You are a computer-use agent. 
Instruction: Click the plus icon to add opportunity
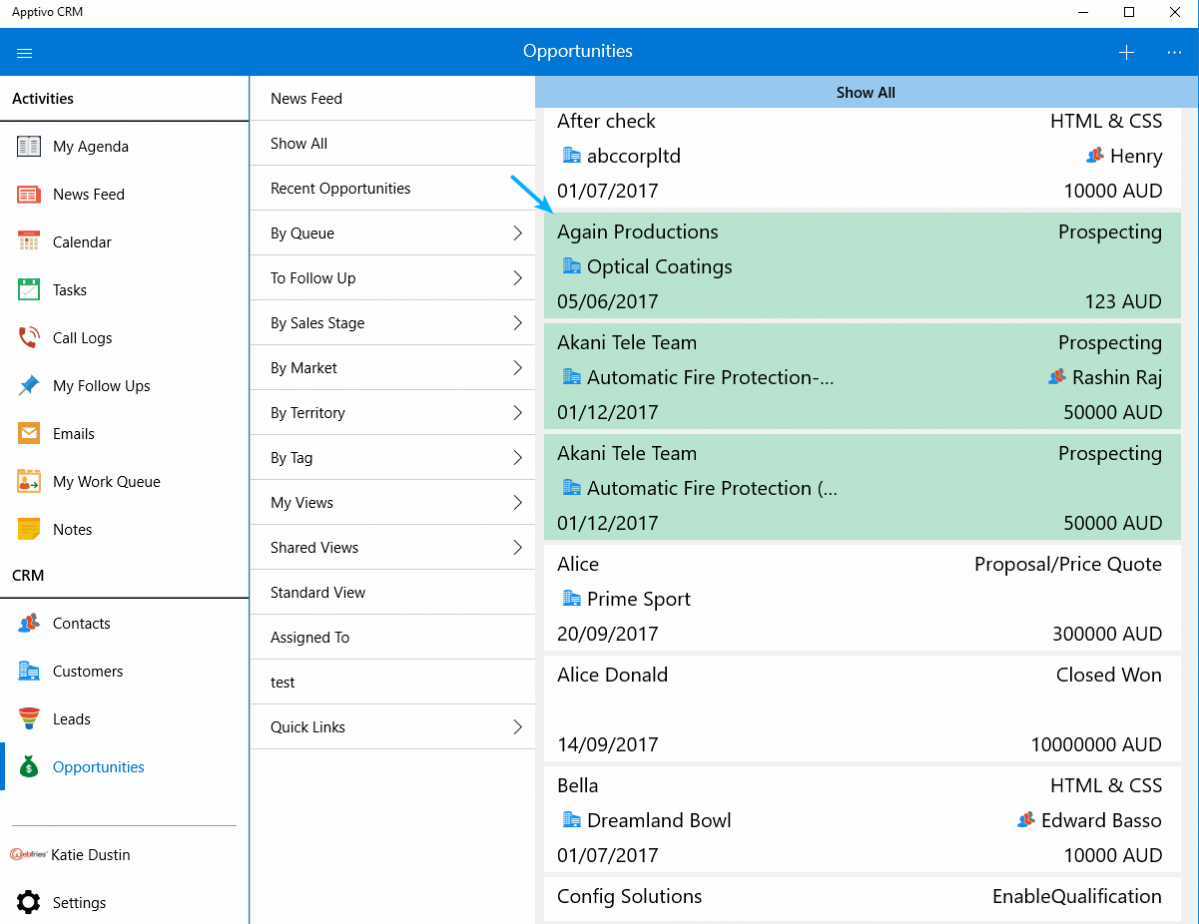pos(1126,53)
